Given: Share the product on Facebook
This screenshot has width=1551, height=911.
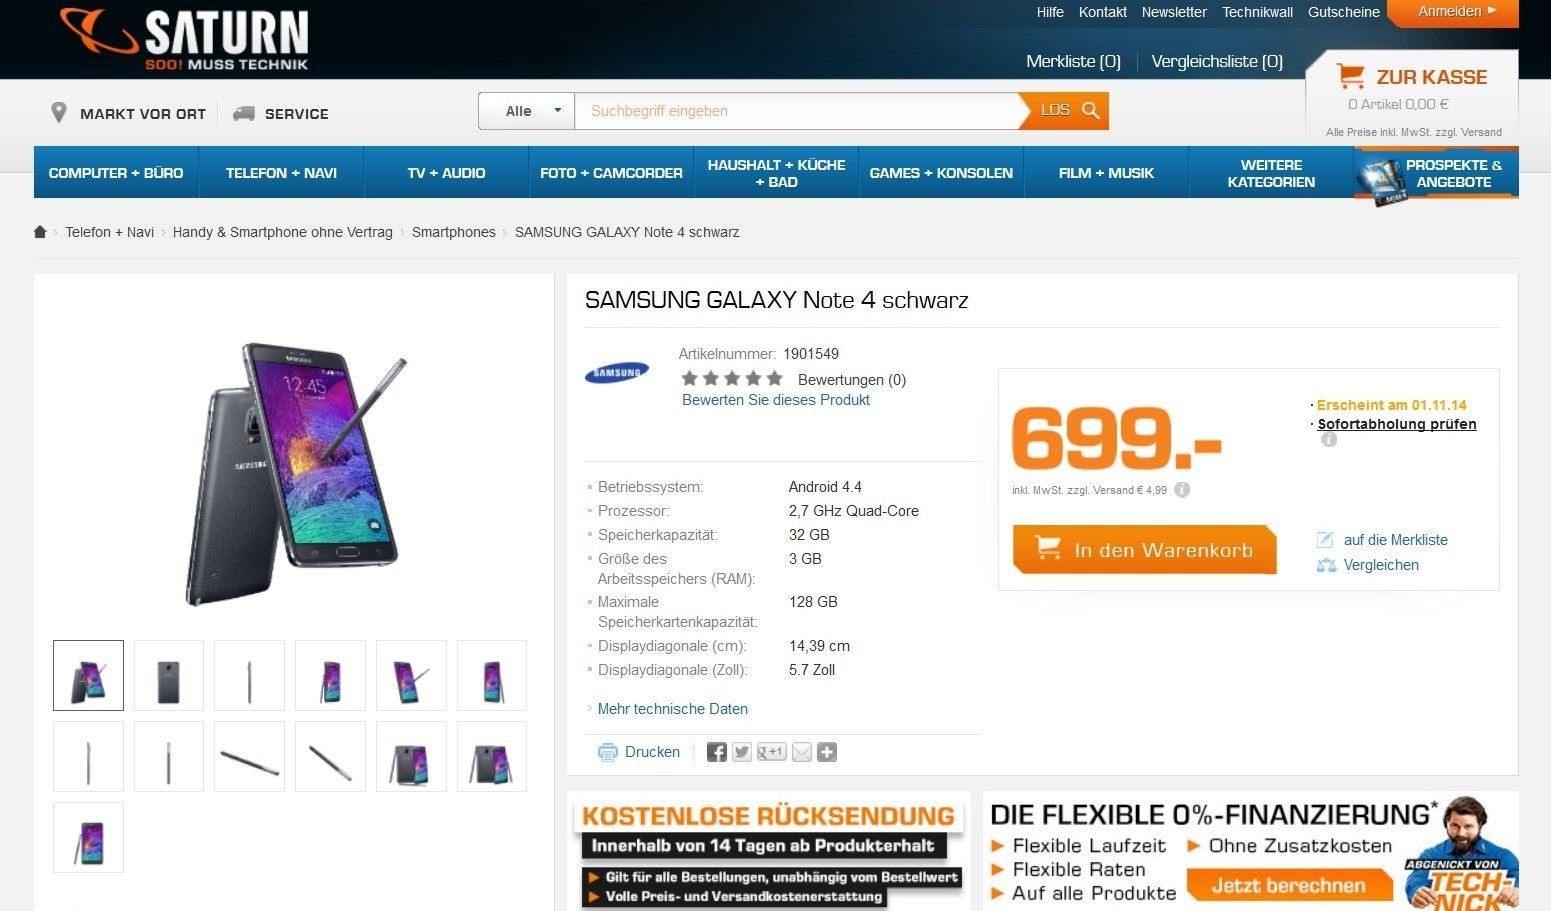Looking at the screenshot, I should (x=716, y=752).
